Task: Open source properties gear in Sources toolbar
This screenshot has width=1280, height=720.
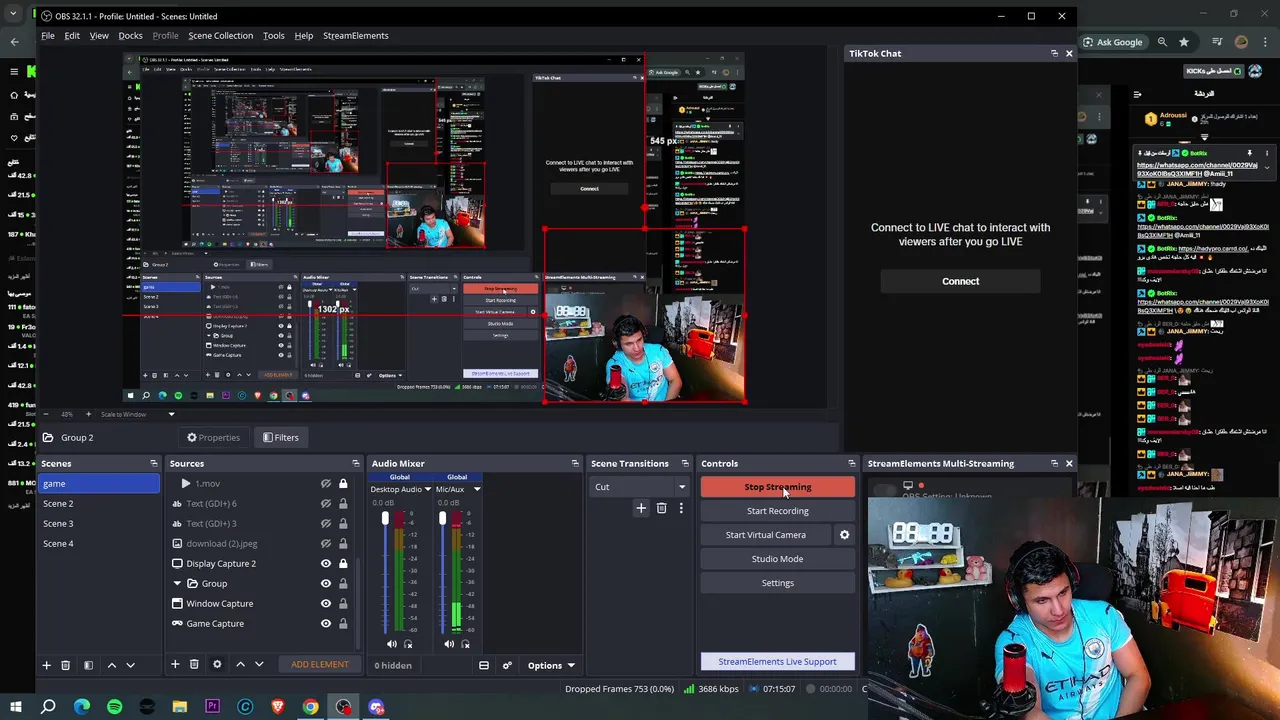Action: click(x=217, y=664)
